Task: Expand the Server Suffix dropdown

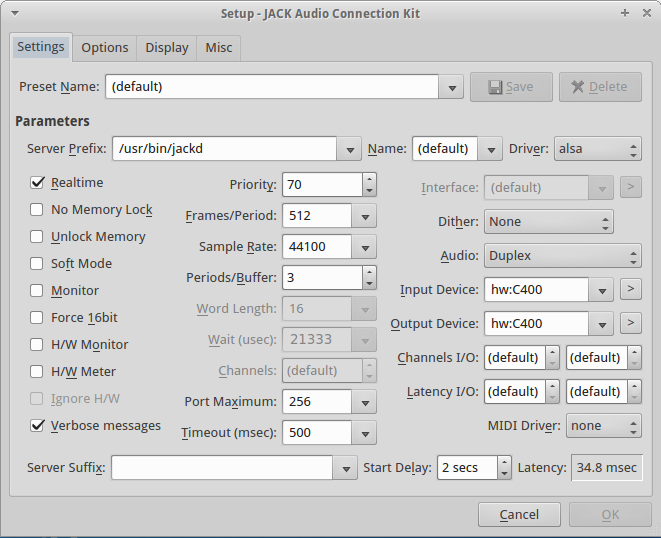Action: pyautogui.click(x=345, y=468)
